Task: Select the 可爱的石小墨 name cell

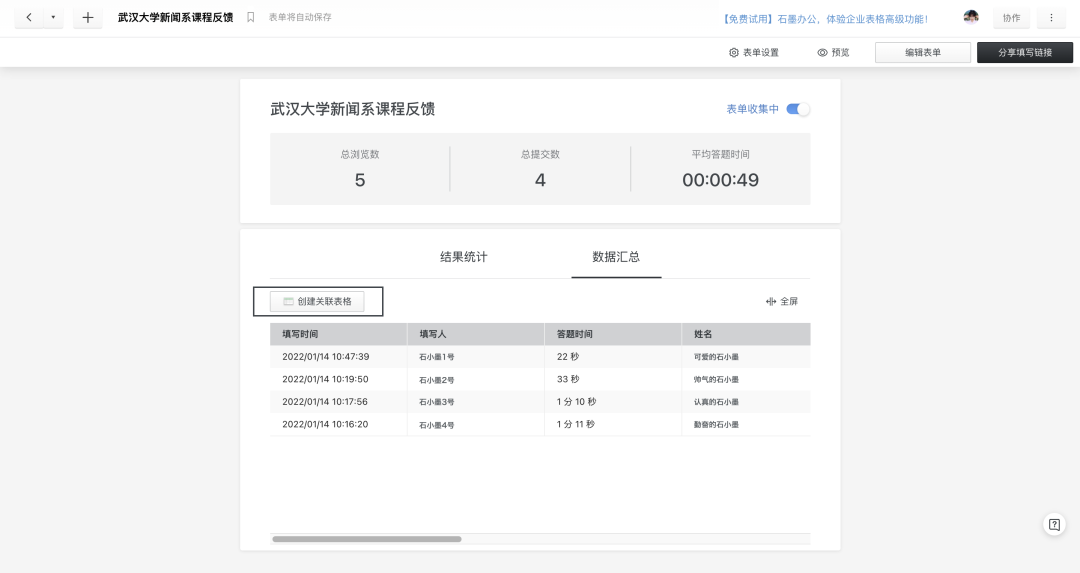Action: 746,357
